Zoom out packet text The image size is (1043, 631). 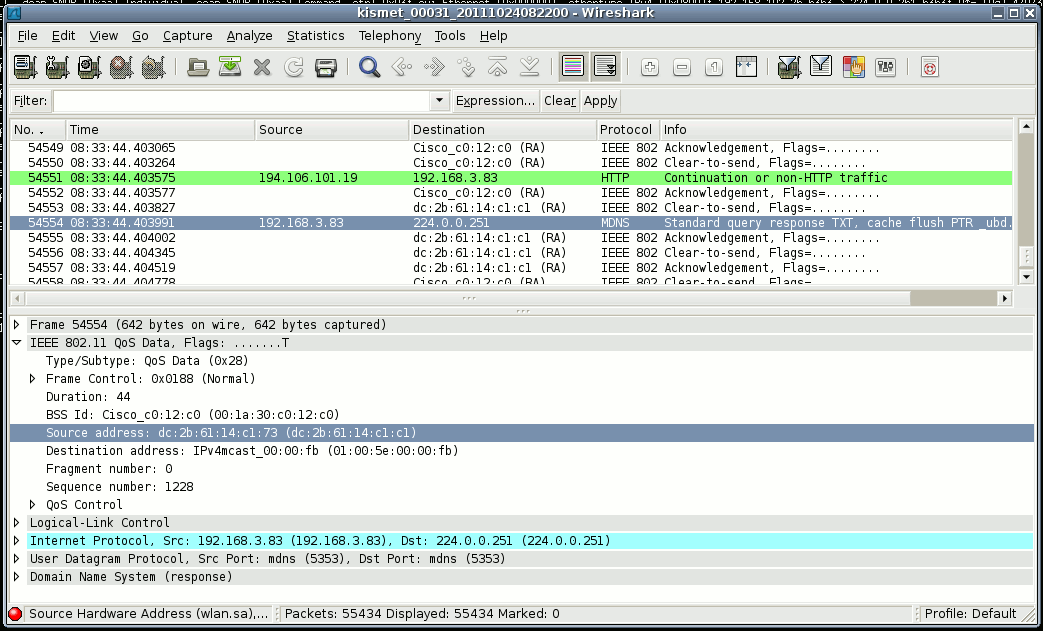click(682, 67)
